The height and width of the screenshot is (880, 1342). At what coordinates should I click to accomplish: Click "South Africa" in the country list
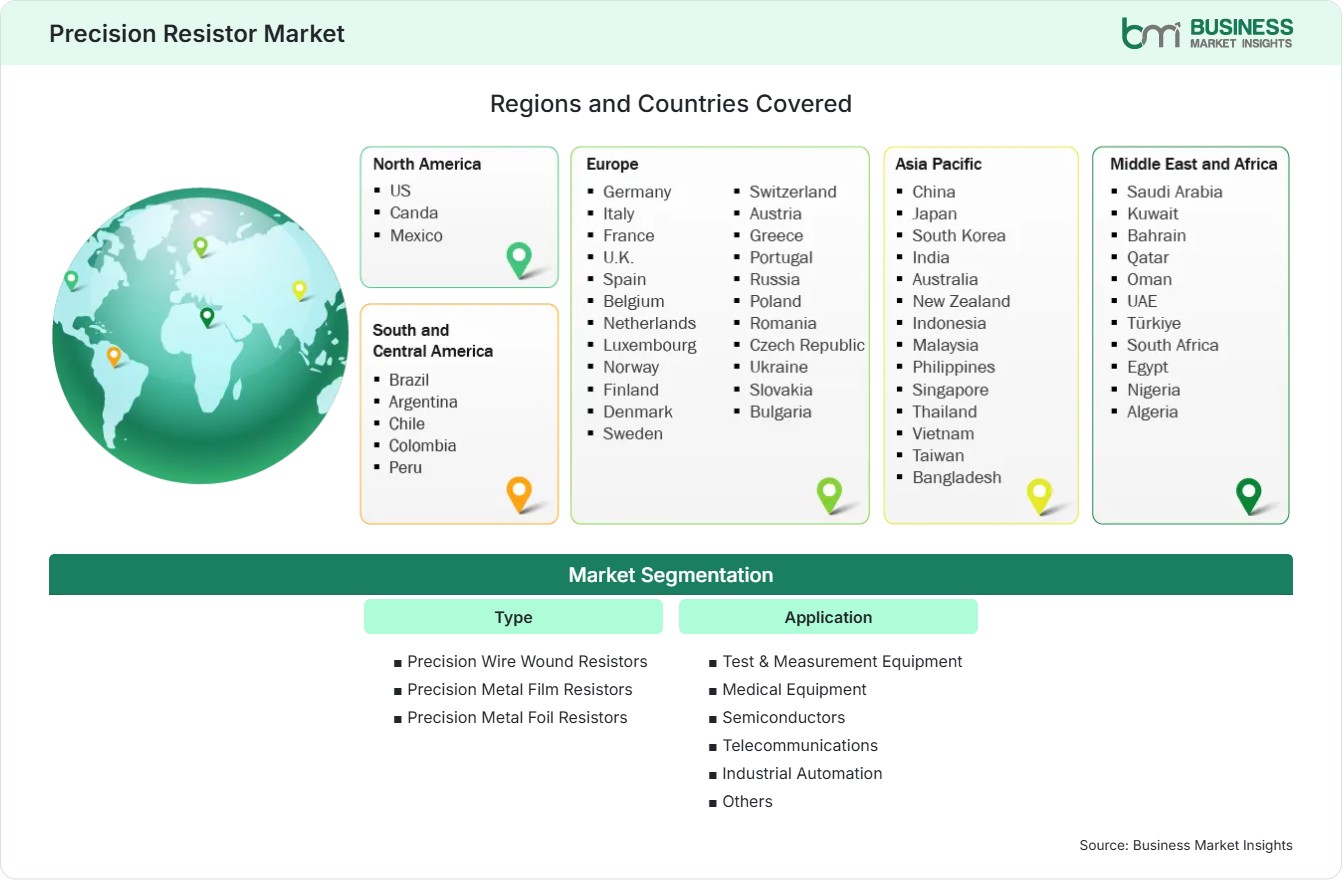(1173, 345)
